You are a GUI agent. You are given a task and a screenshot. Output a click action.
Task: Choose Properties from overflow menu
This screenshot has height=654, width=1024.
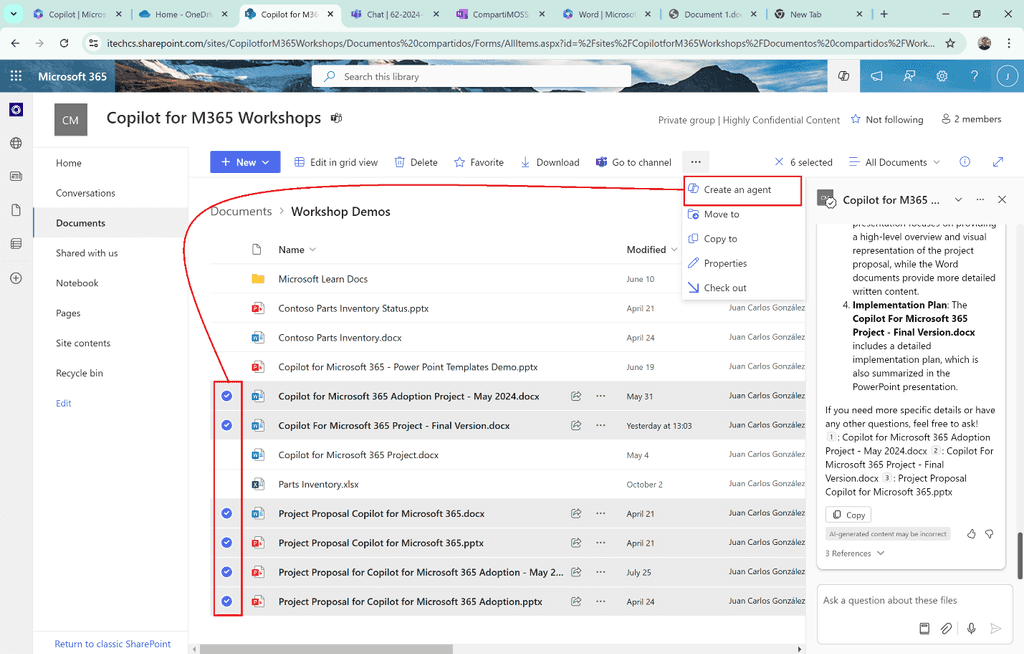pyautogui.click(x=743, y=263)
